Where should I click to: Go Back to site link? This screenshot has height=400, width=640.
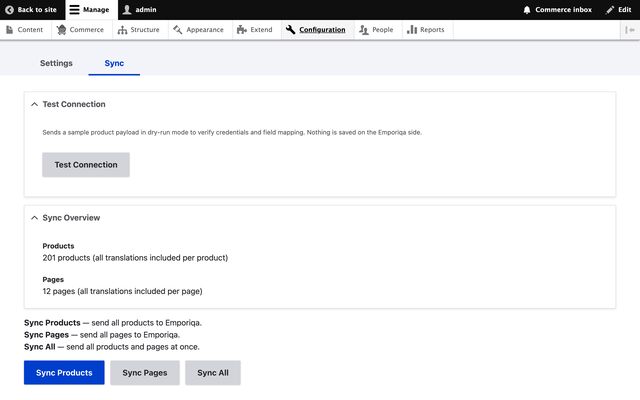coord(37,10)
